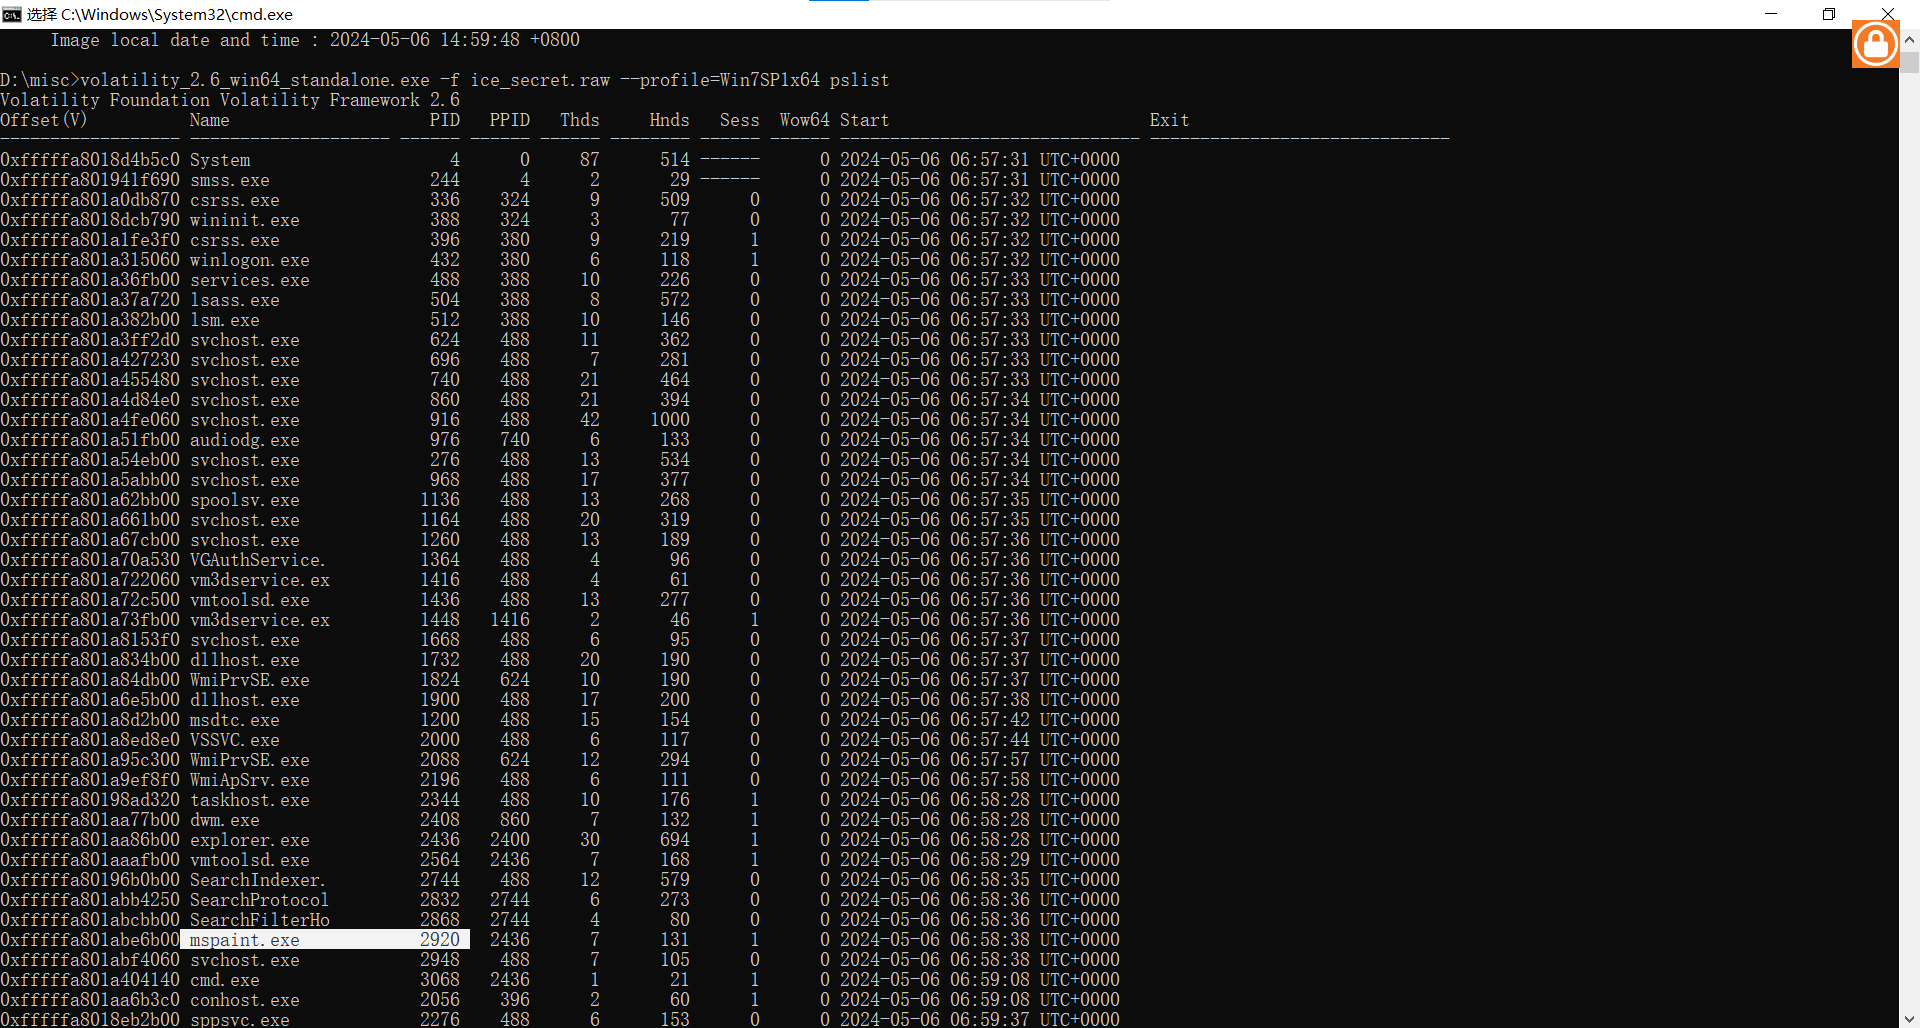Restore down the cmd.exe window
The height and width of the screenshot is (1028, 1920).
1829,14
